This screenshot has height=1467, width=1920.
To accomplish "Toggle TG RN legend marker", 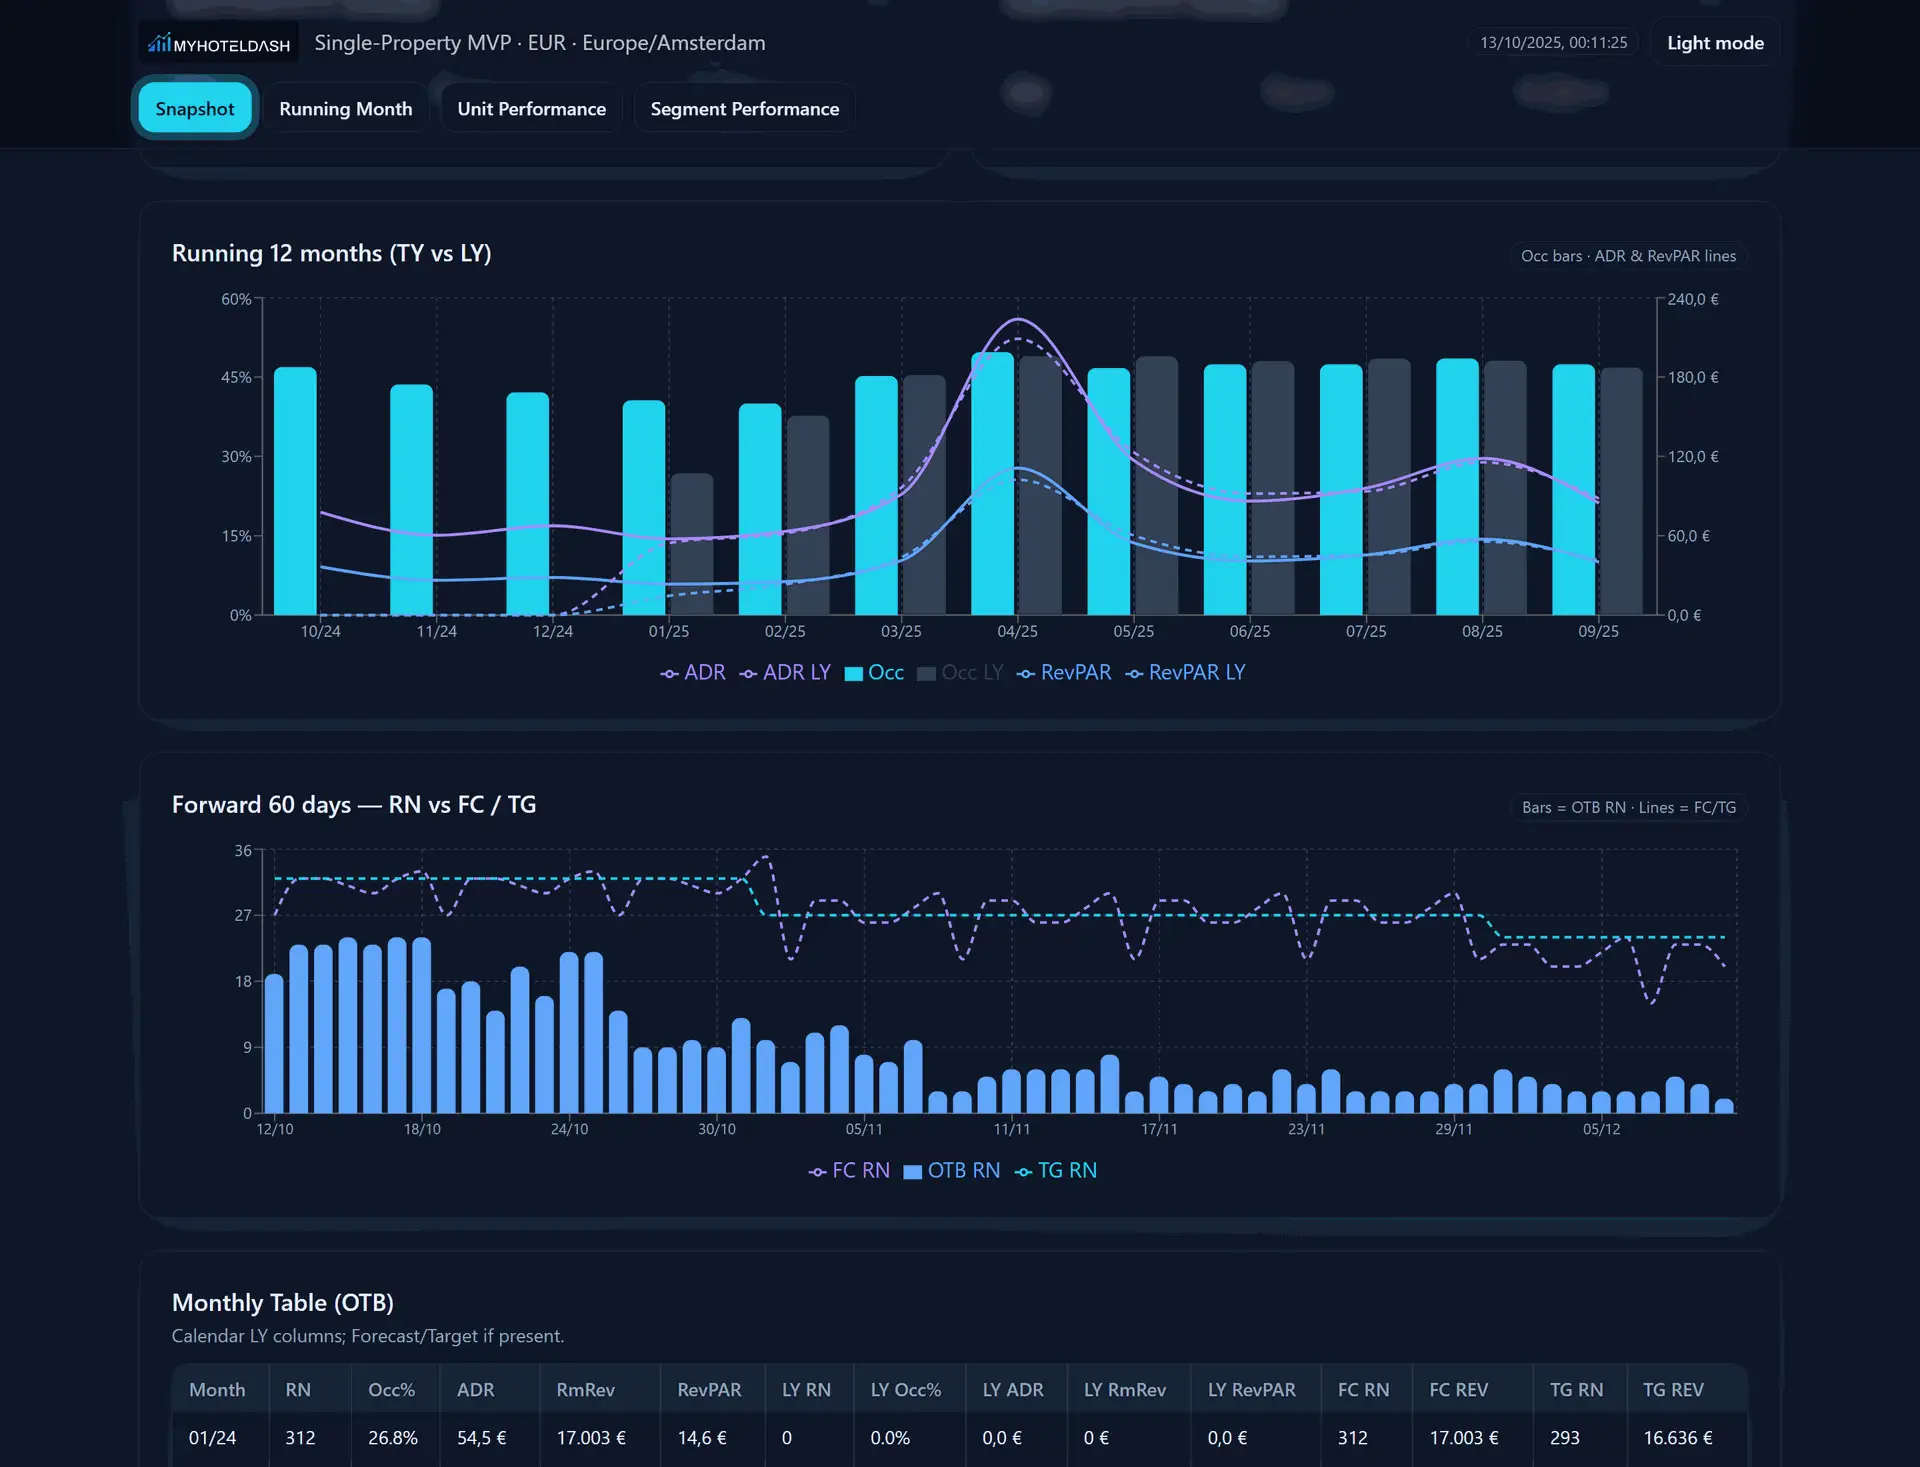I will [x=1023, y=1172].
